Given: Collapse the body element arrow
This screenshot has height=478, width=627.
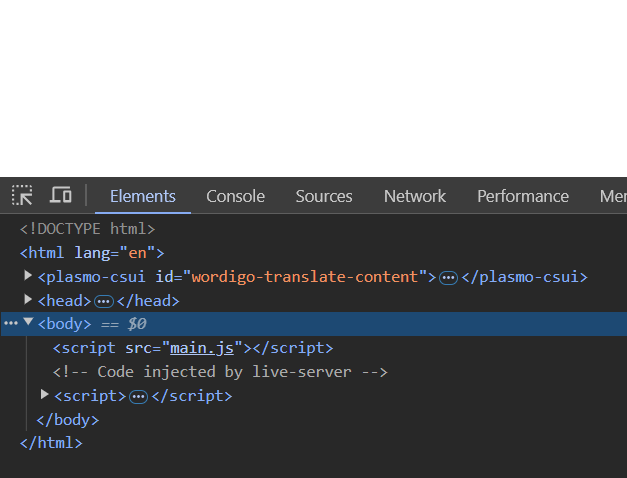Looking at the screenshot, I should pyautogui.click(x=28, y=324).
